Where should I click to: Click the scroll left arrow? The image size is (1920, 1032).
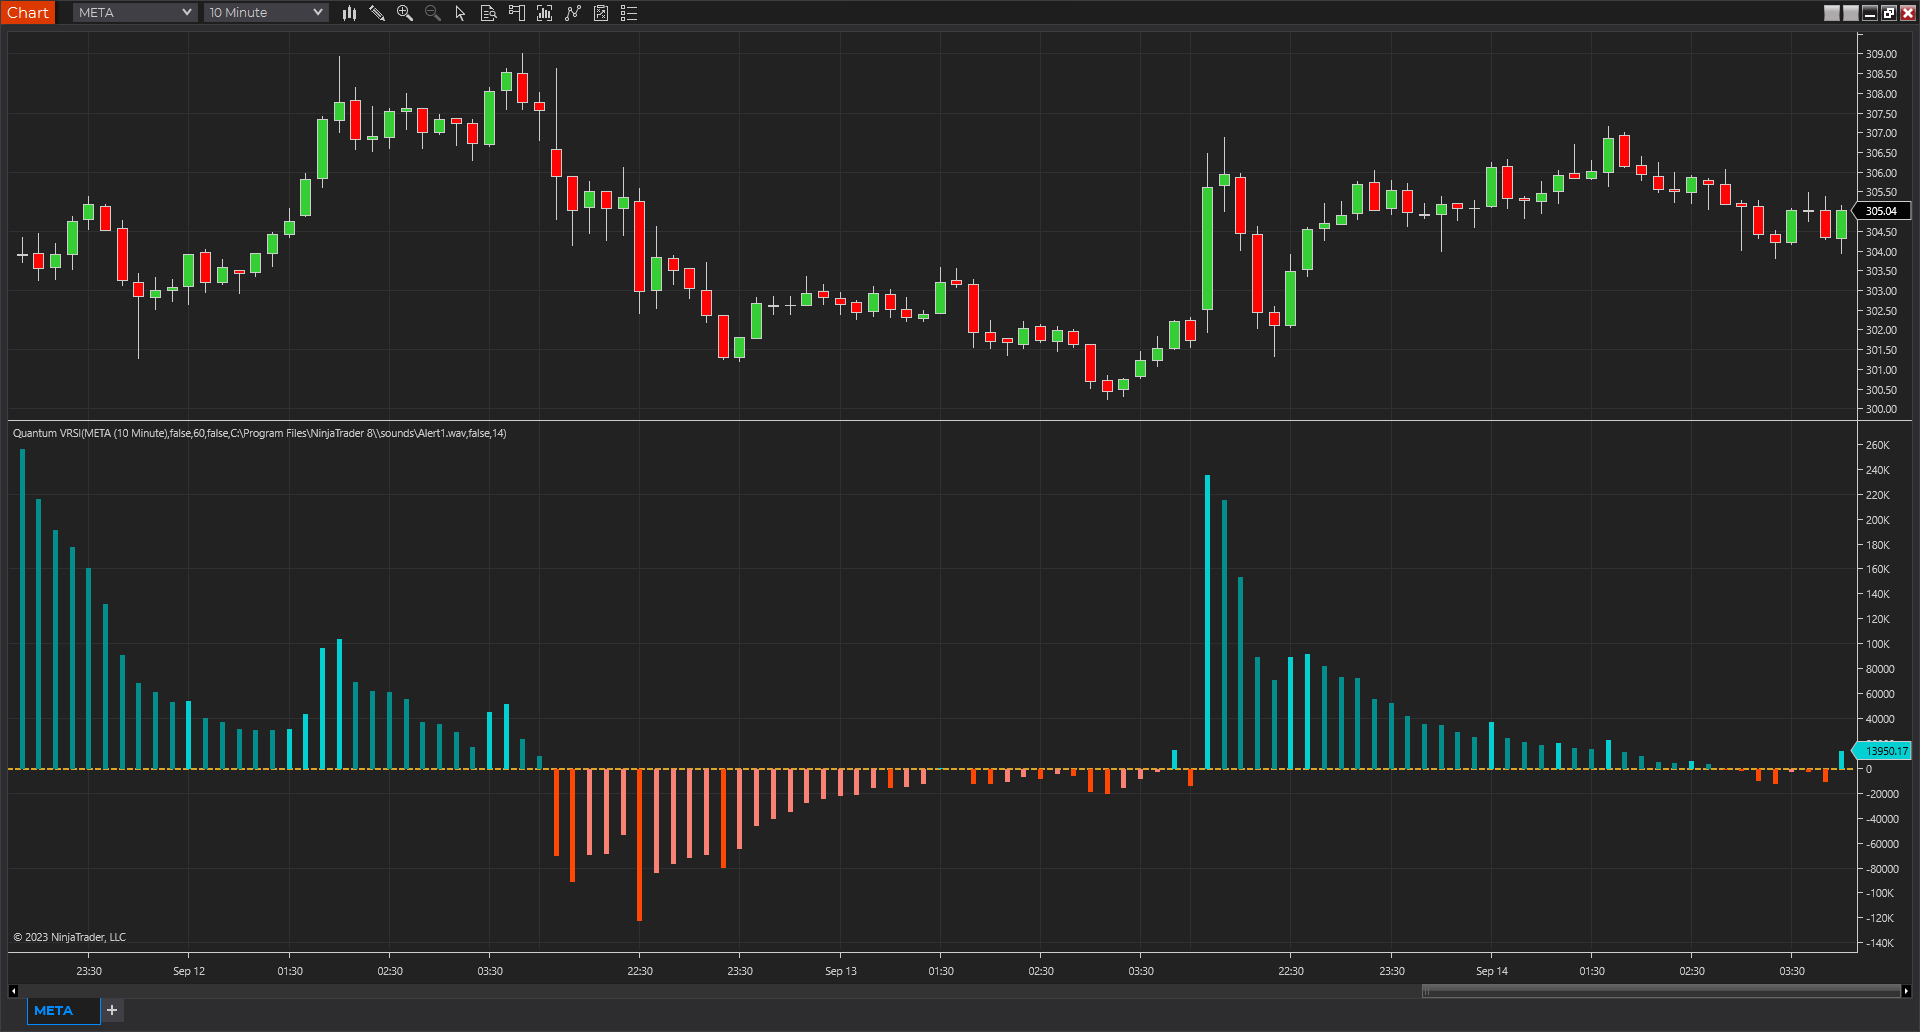click(x=13, y=991)
